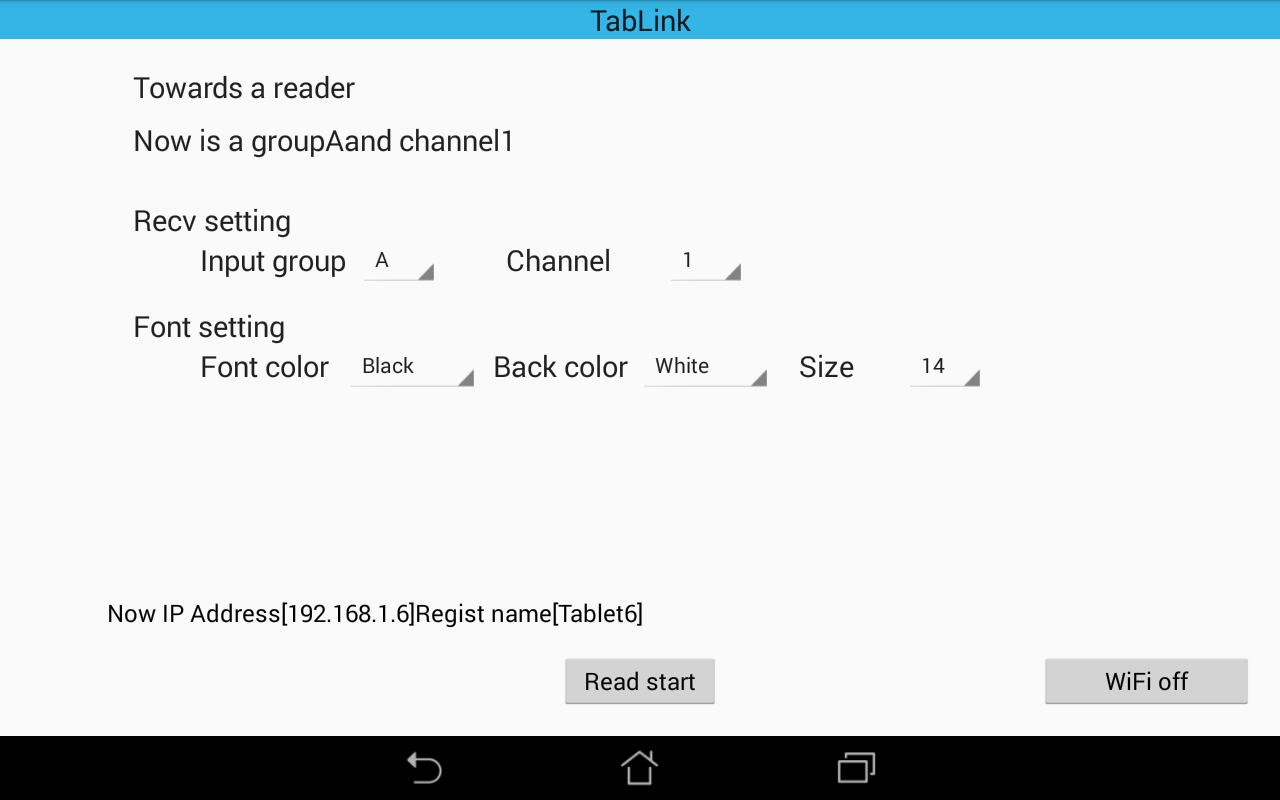The height and width of the screenshot is (800, 1280).
Task: Click the Font color label
Action: 264,367
